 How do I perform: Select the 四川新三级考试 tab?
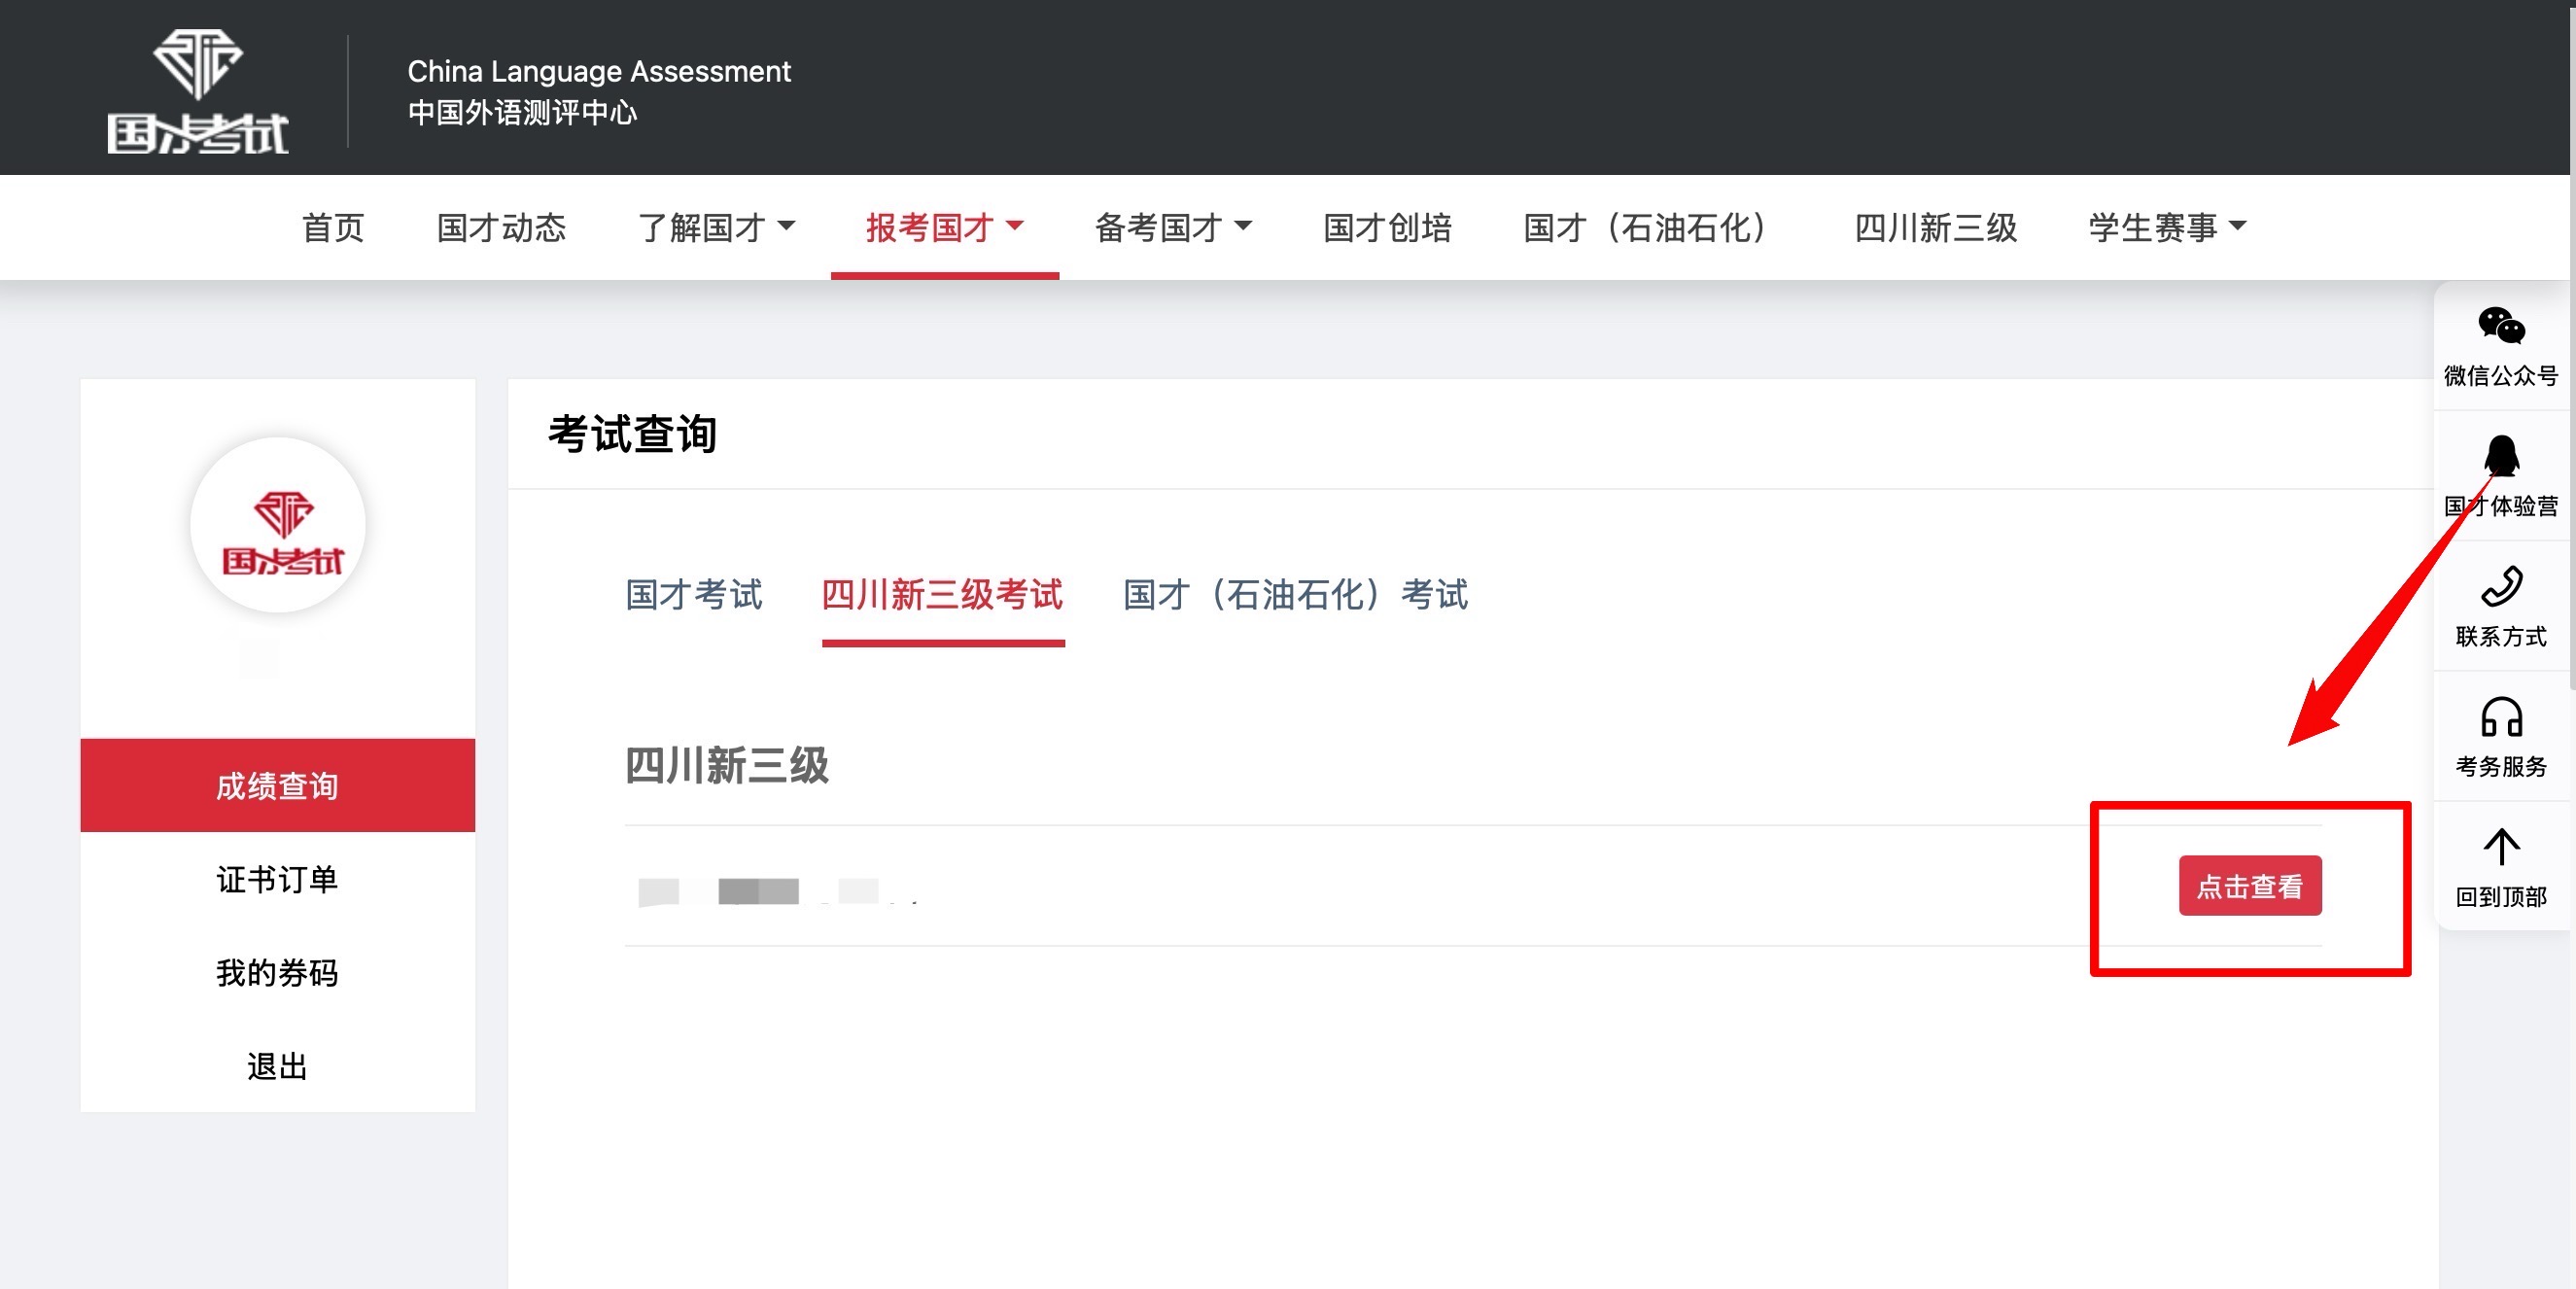pyautogui.click(x=943, y=595)
